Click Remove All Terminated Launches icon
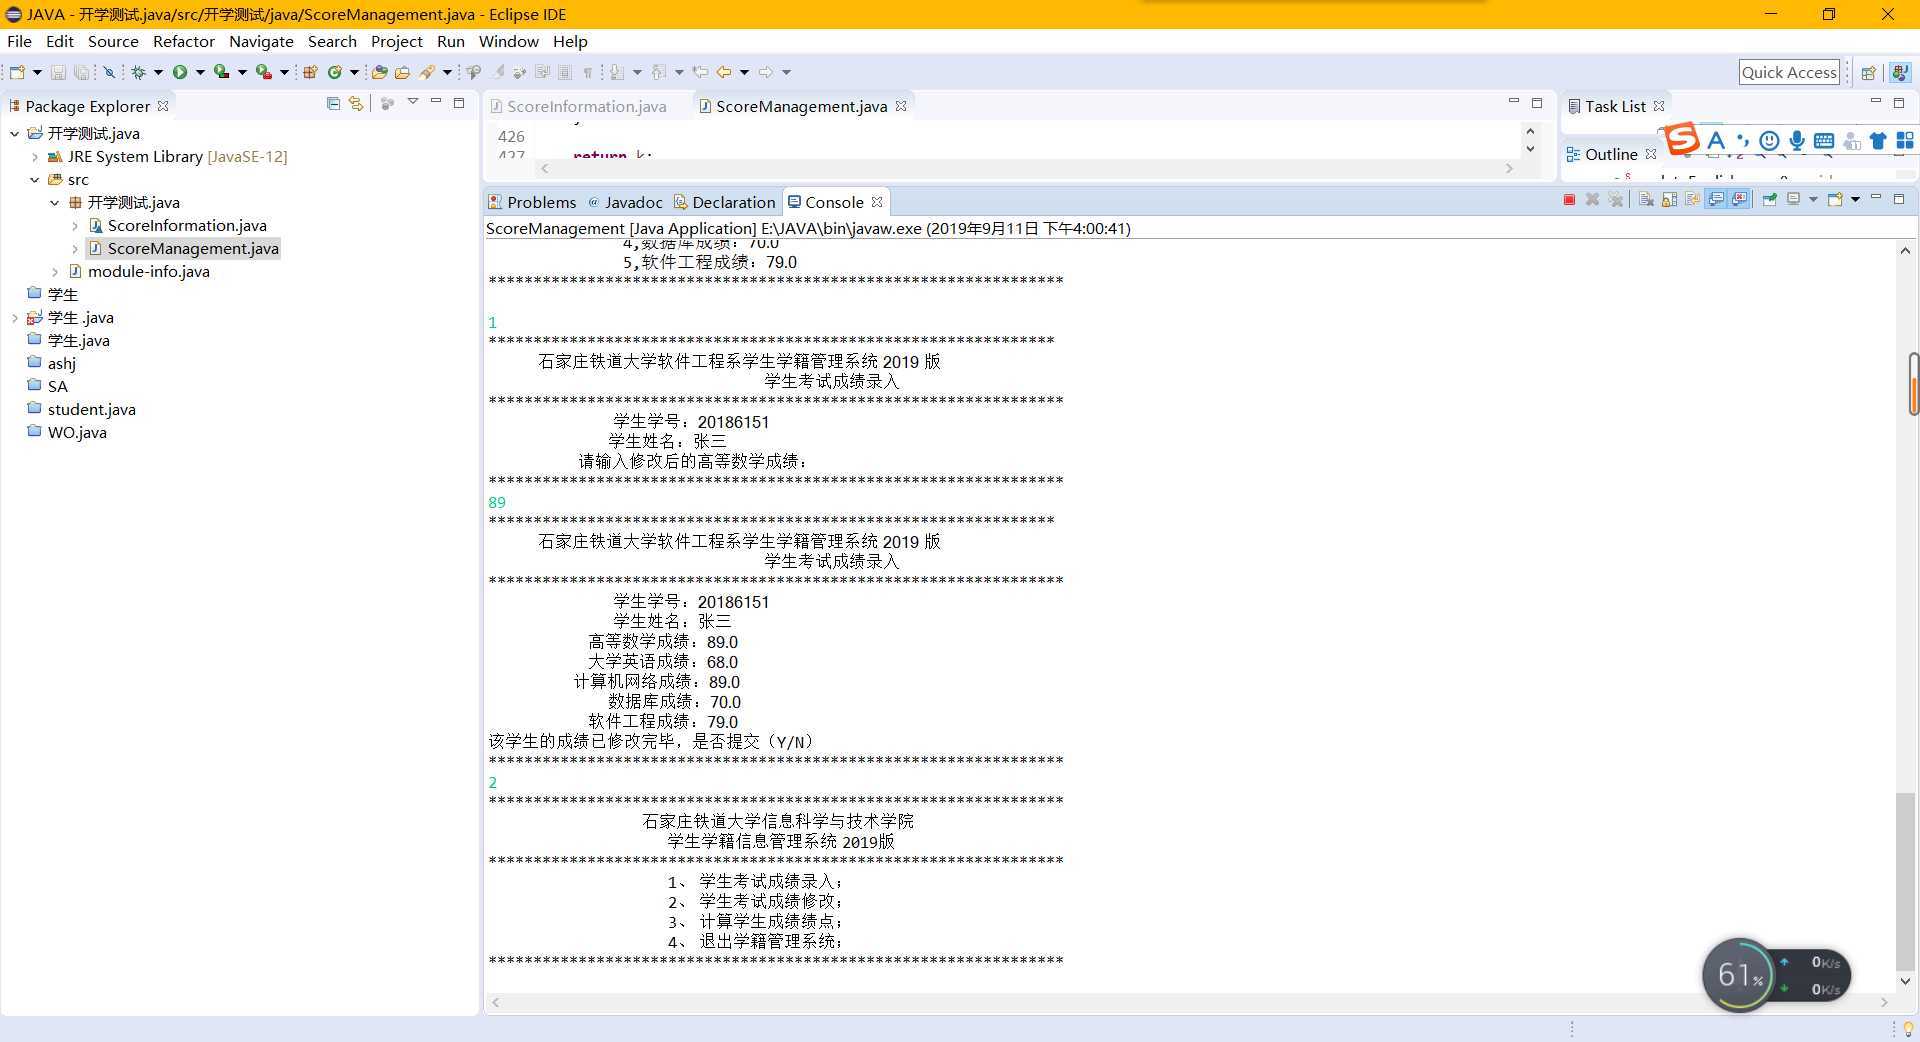This screenshot has width=1920, height=1042. click(x=1616, y=200)
